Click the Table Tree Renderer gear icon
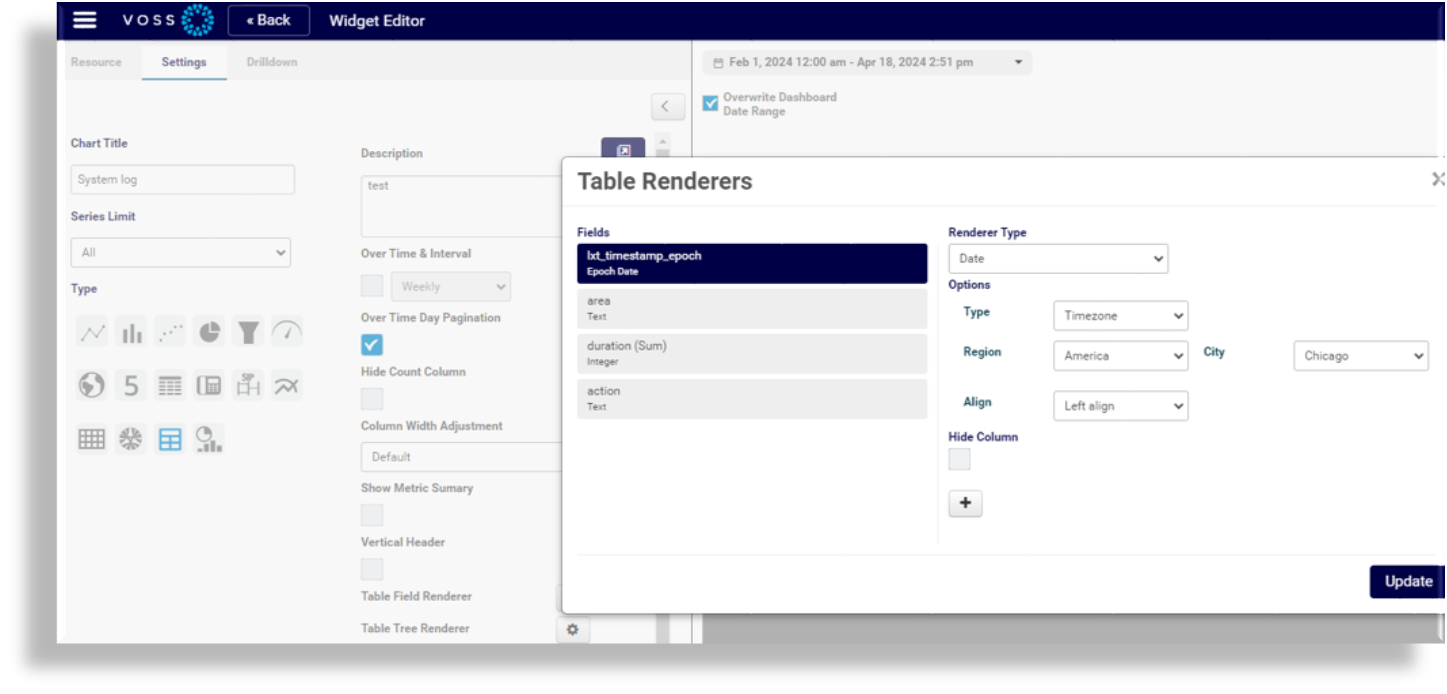This screenshot has height=694, width=1447. pyautogui.click(x=572, y=629)
